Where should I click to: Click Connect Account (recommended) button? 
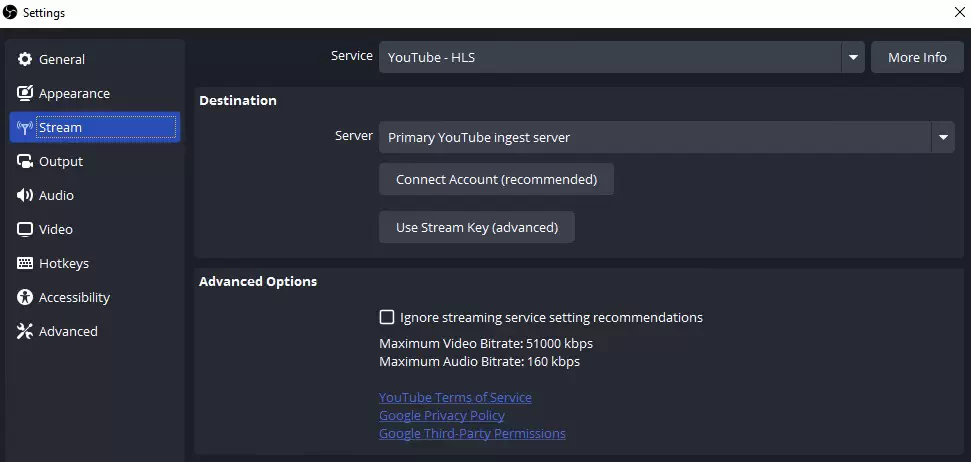pyautogui.click(x=497, y=180)
